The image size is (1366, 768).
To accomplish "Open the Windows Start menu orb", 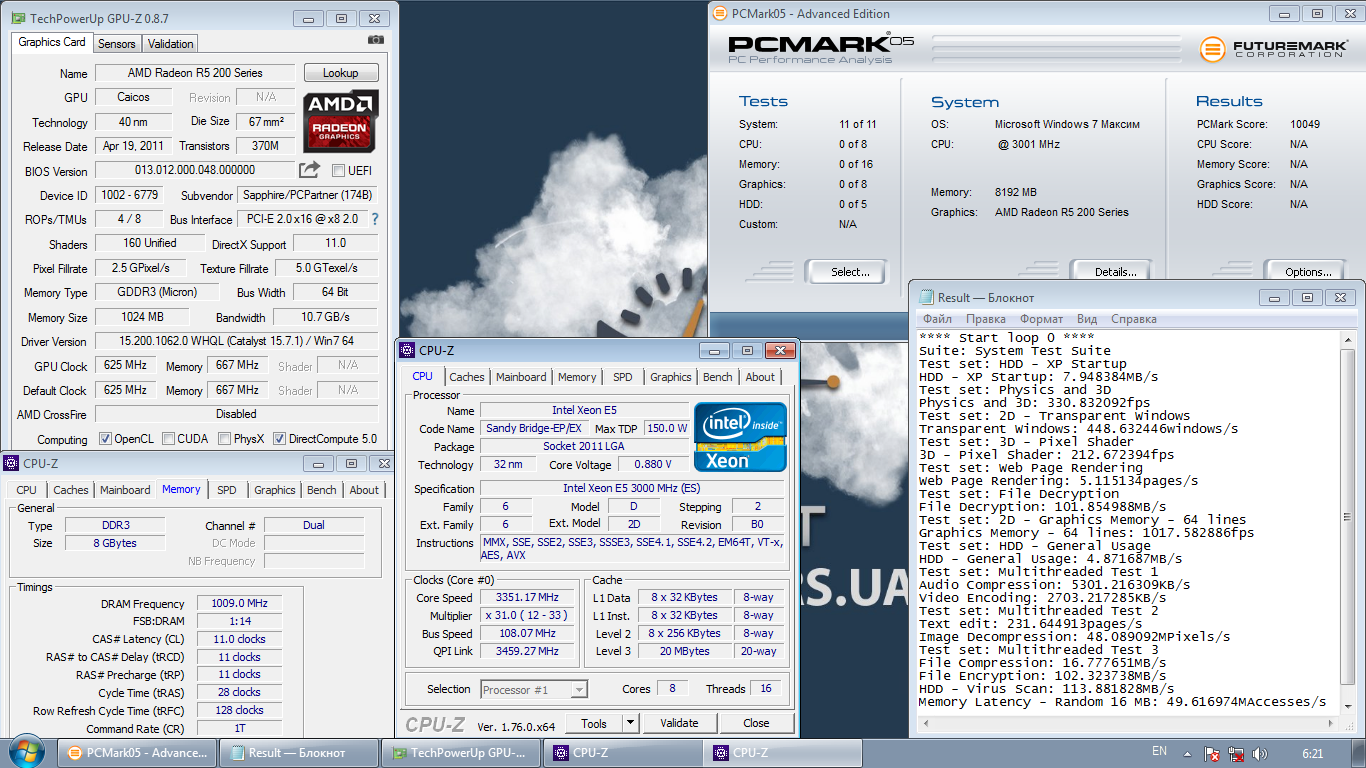I will [25, 751].
